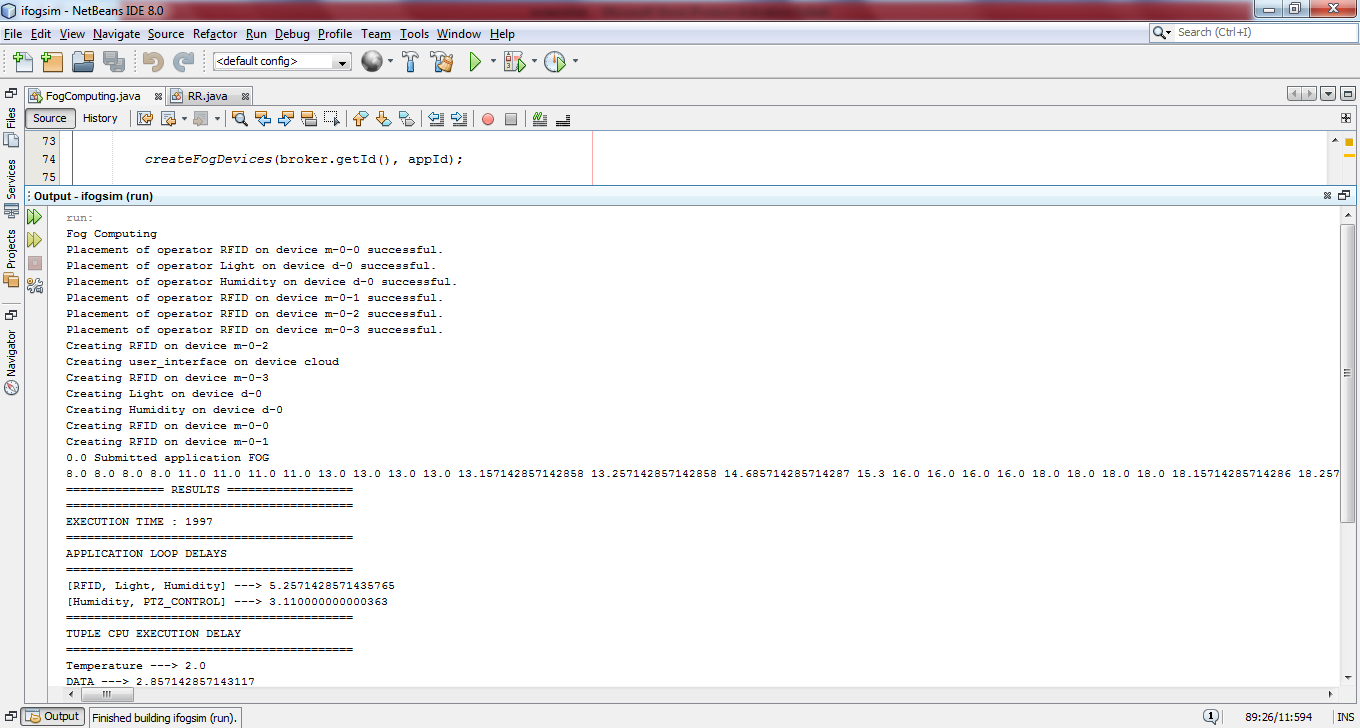Expand the Debug Project dropdown arrow
Image resolution: width=1360 pixels, height=728 pixels.
[534, 62]
